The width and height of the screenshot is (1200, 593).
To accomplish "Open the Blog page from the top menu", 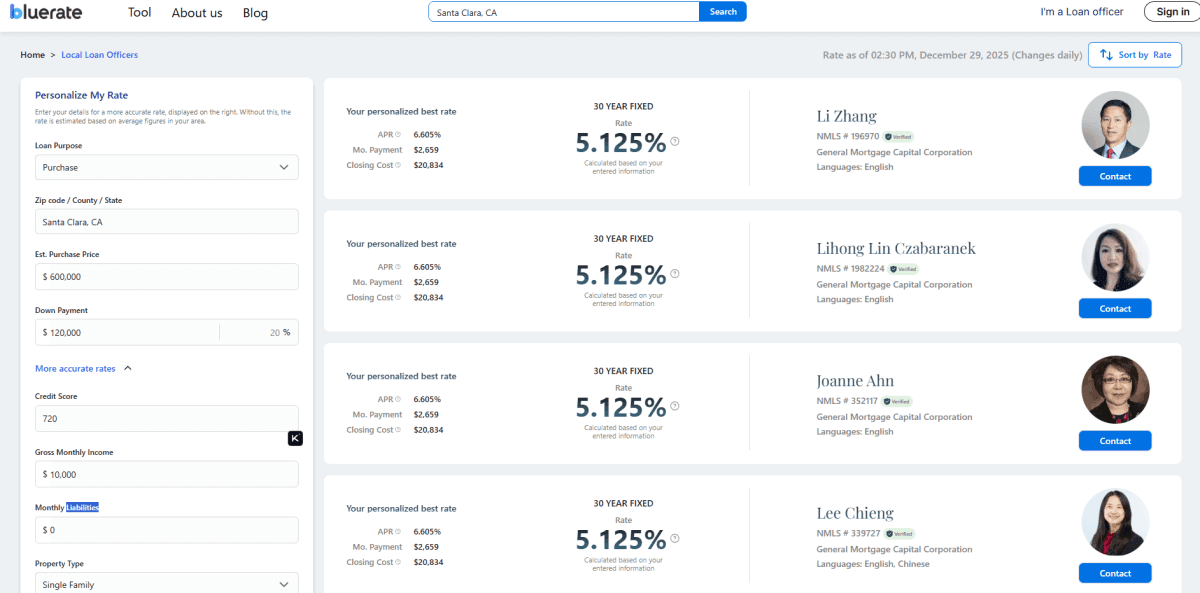I will coord(254,12).
